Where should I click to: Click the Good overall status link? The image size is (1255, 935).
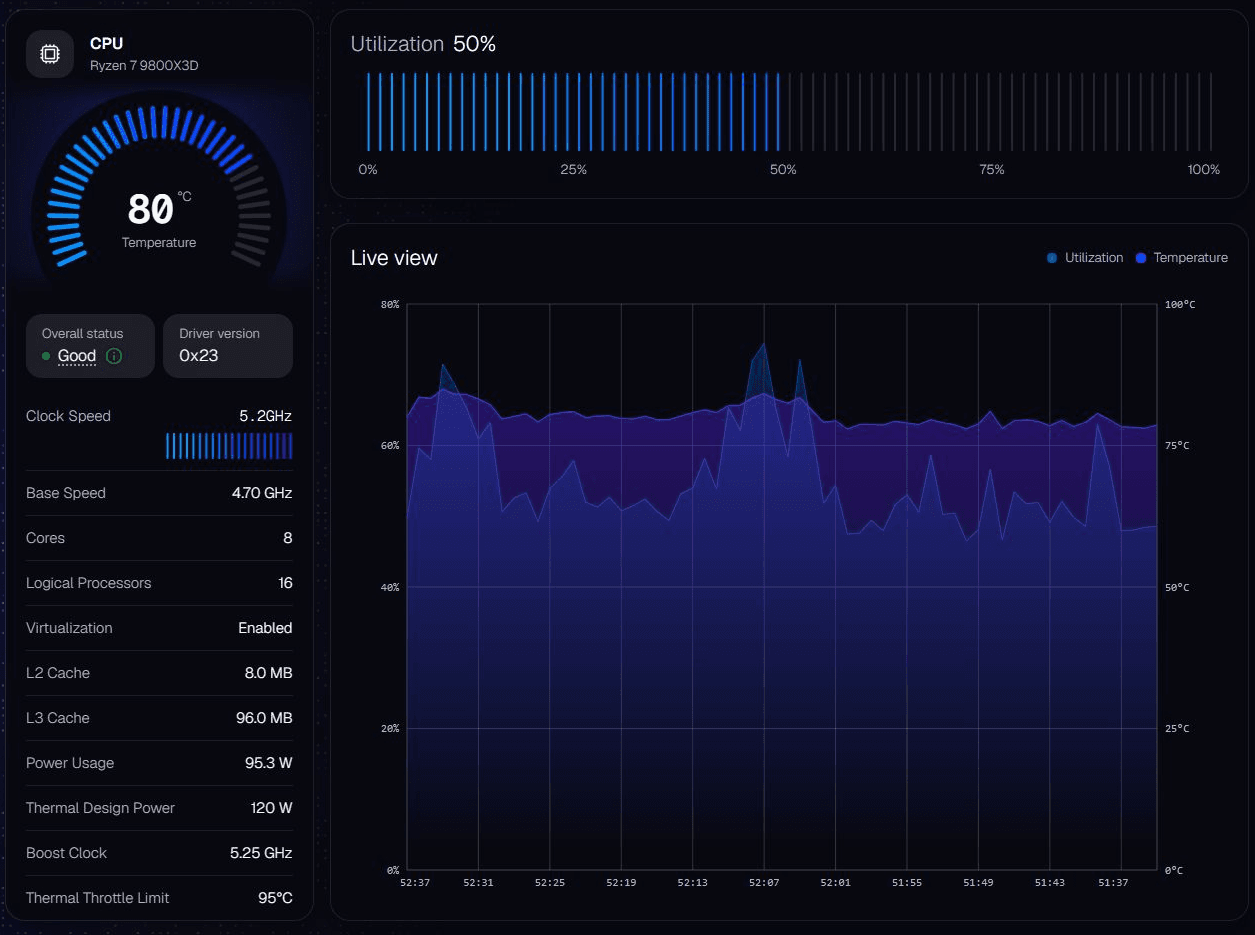point(77,356)
